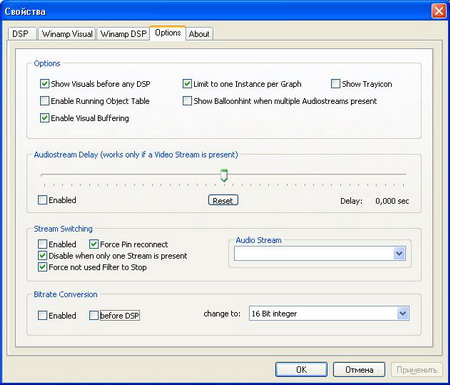The height and width of the screenshot is (385, 450).
Task: Open the Winamp Visual tab
Action: [x=67, y=34]
